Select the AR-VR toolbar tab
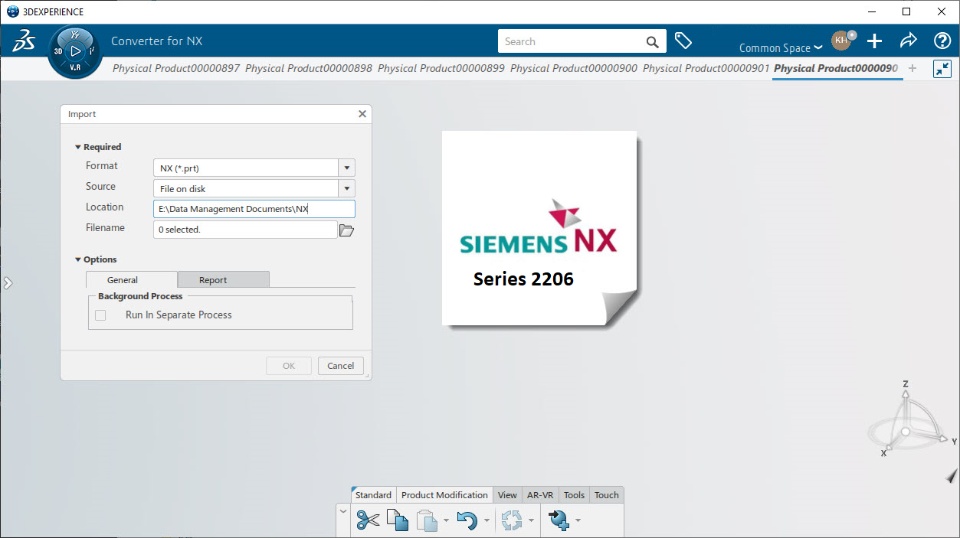The image size is (960, 538). point(540,495)
